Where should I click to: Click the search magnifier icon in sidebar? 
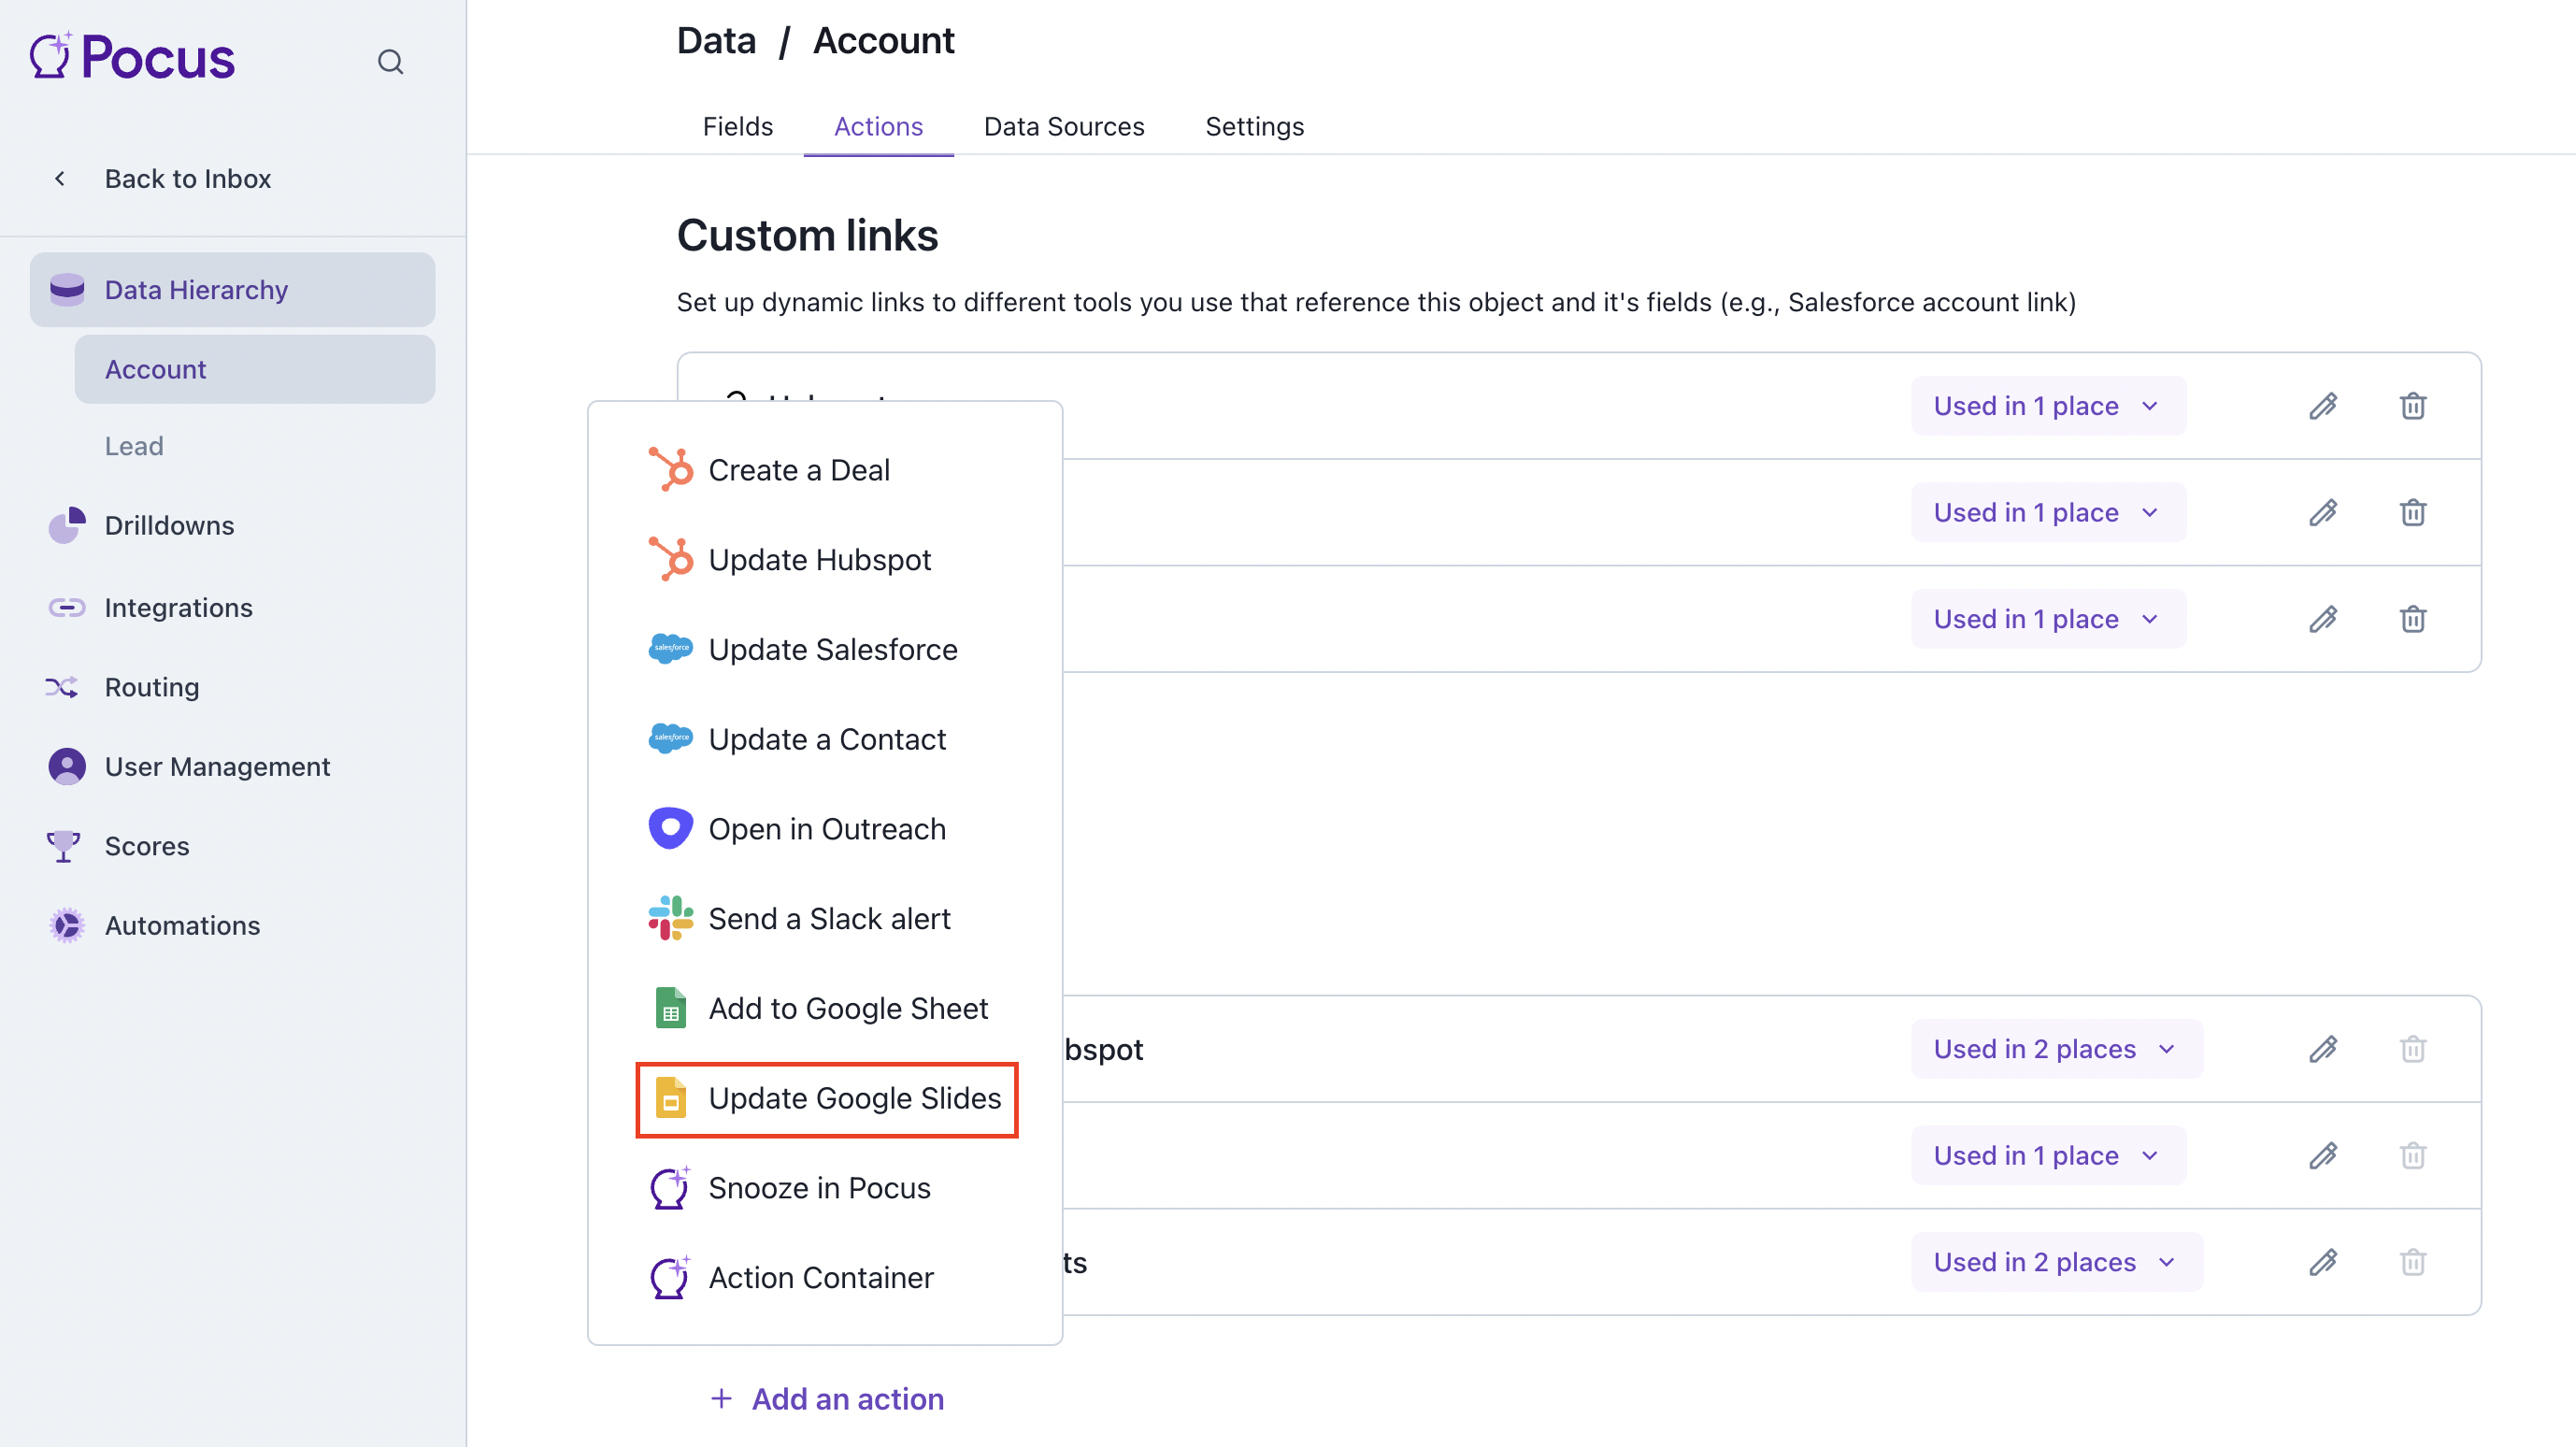(x=390, y=62)
